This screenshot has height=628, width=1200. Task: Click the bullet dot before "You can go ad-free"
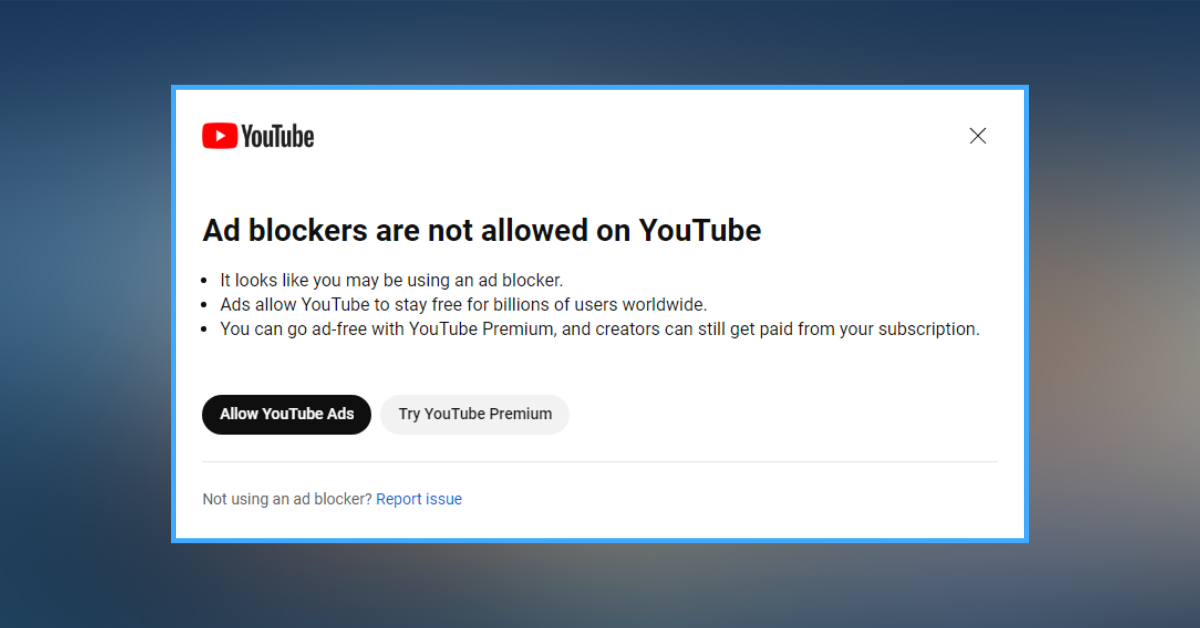click(206, 330)
